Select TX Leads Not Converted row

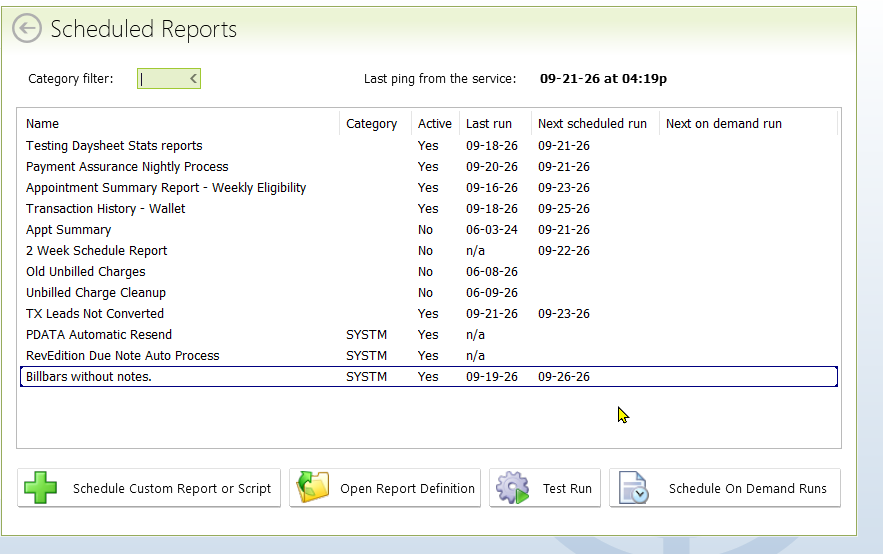[429, 314]
